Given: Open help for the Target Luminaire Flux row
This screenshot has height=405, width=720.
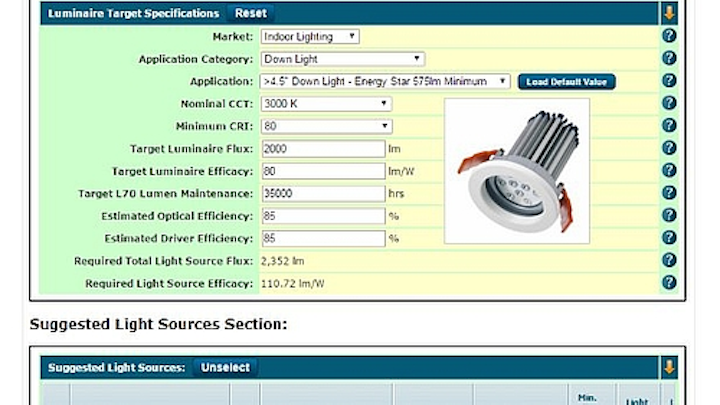Looking at the screenshot, I should click(669, 148).
